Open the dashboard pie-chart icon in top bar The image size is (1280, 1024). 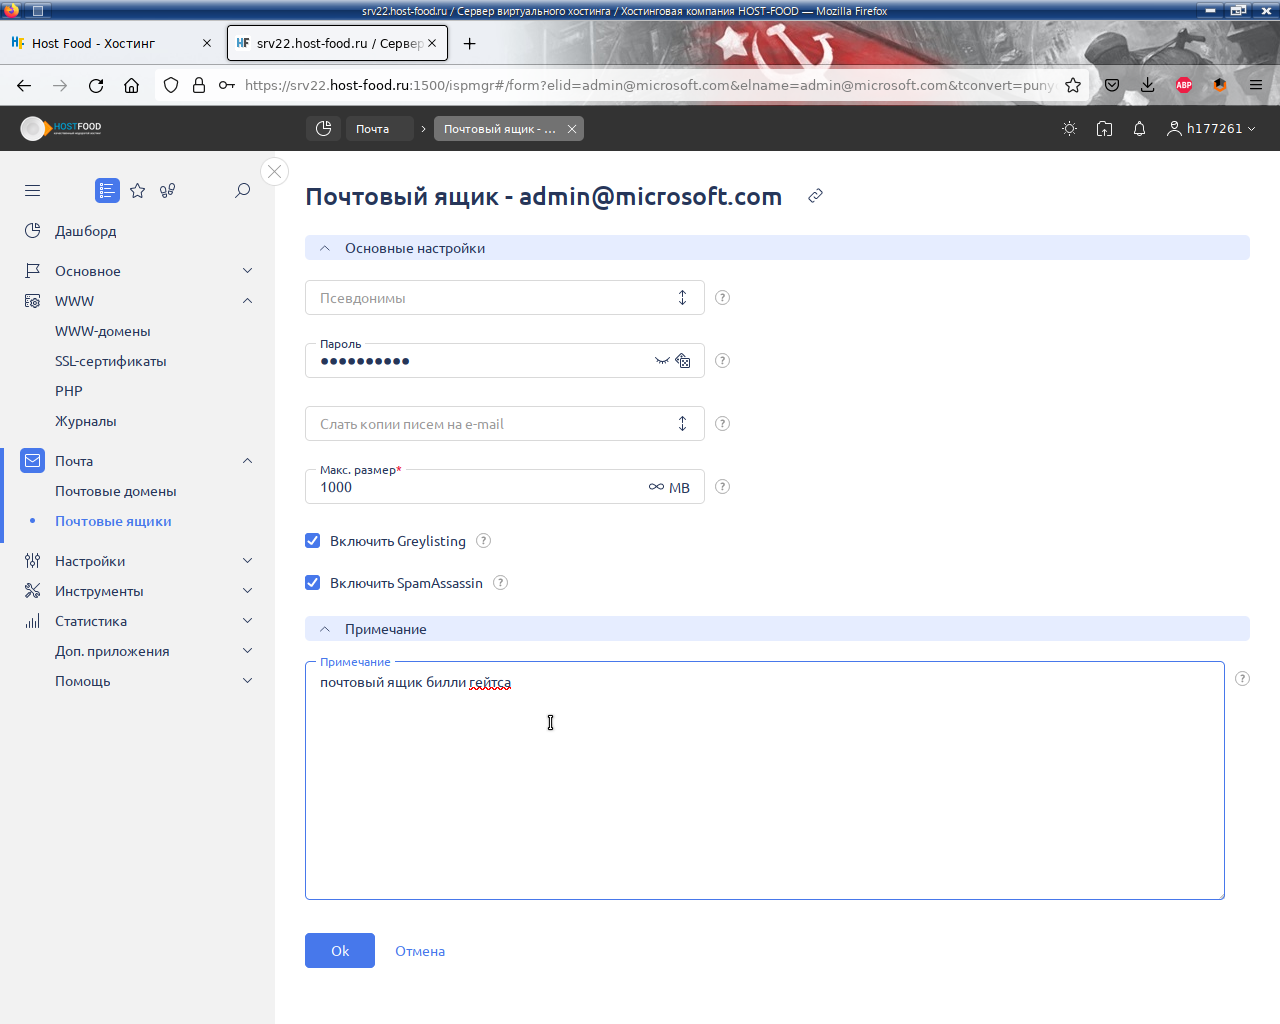tap(323, 128)
